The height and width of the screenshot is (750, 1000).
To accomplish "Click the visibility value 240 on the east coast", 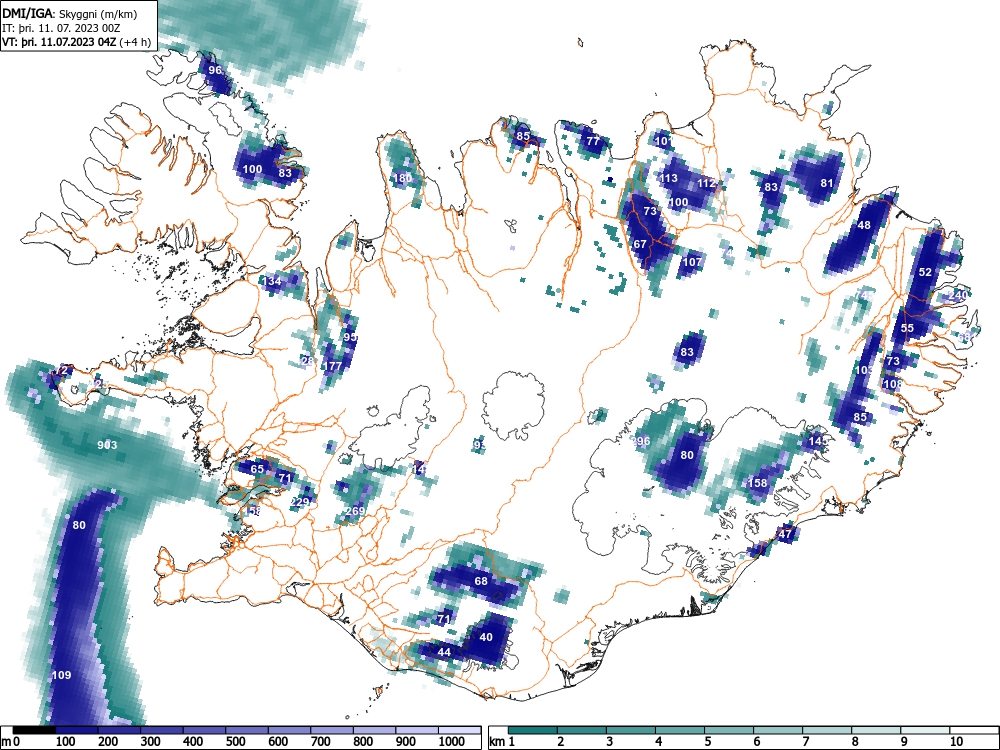I will [x=957, y=295].
